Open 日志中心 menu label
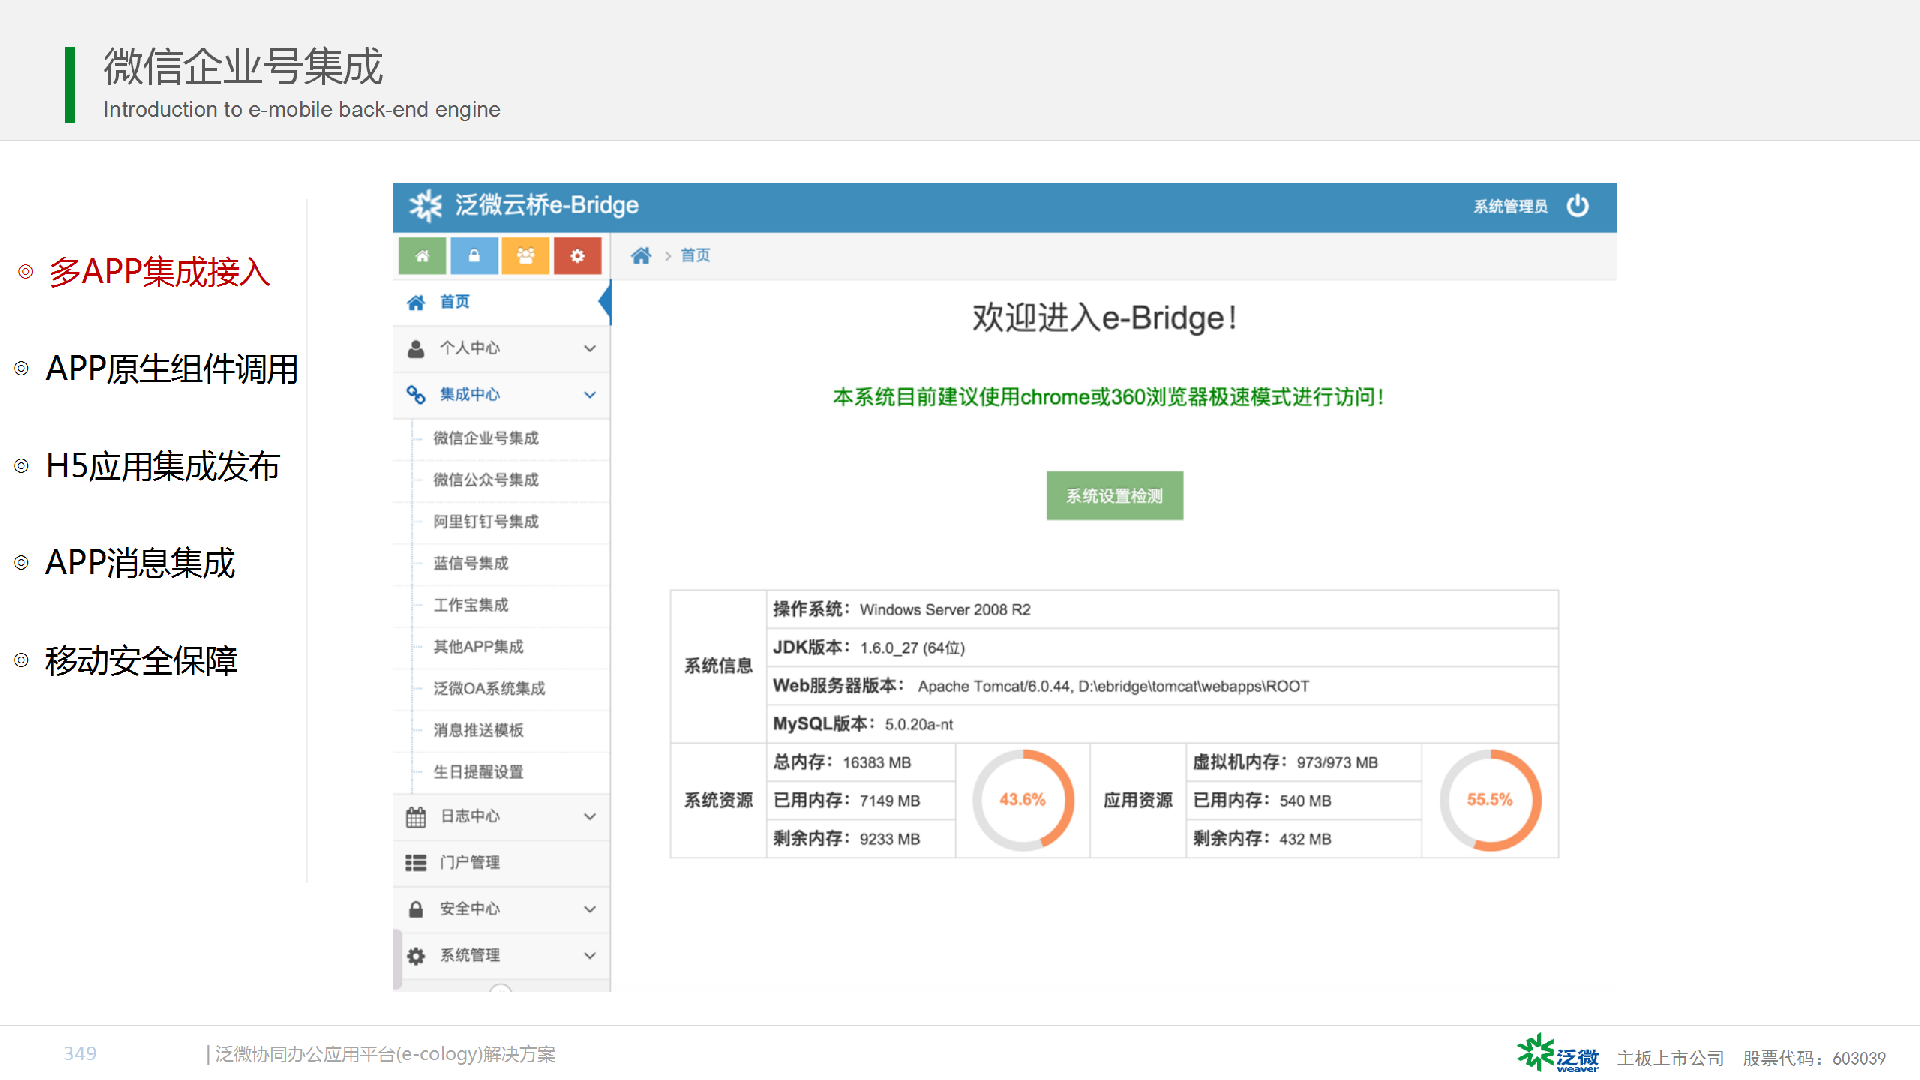The image size is (1920, 1080). [x=470, y=817]
